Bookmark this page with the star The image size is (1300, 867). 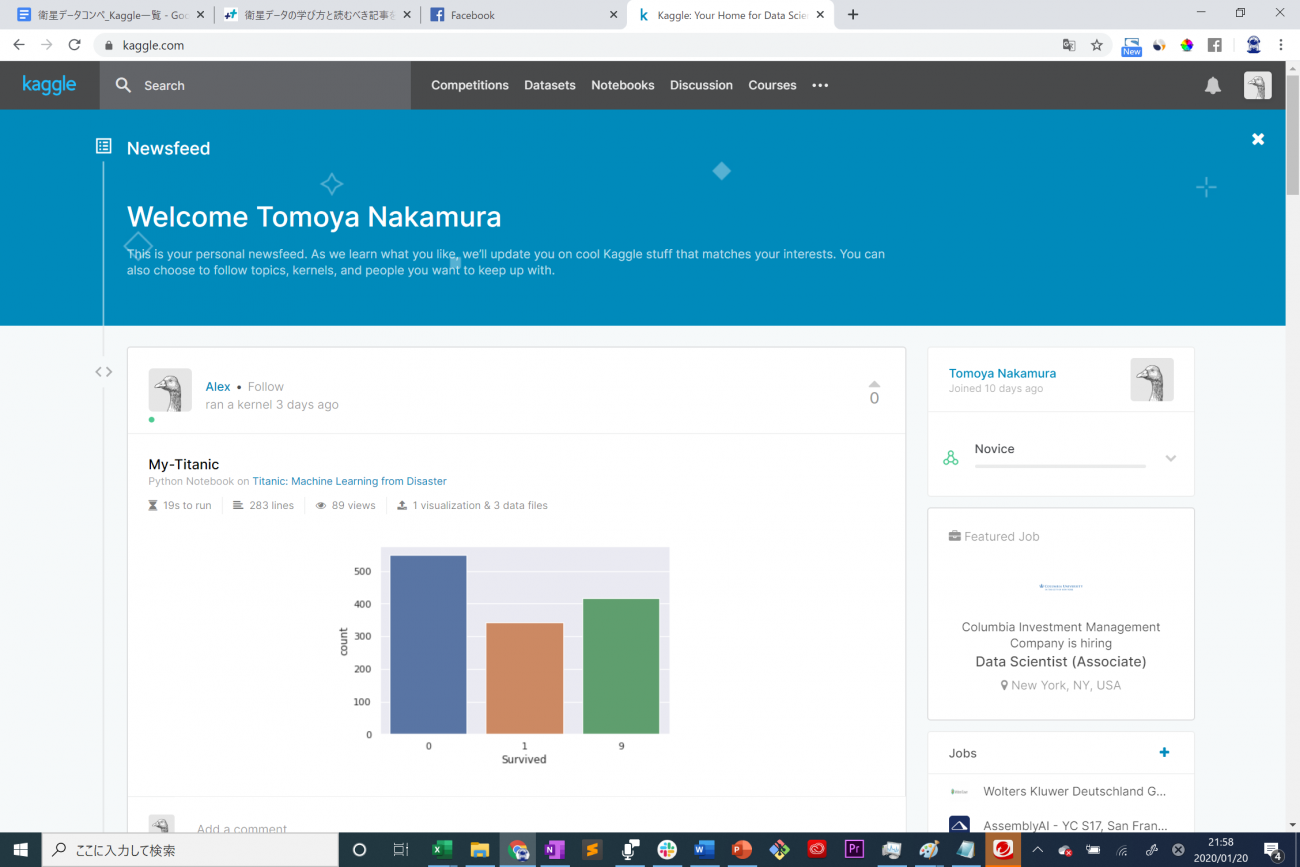click(x=1097, y=45)
